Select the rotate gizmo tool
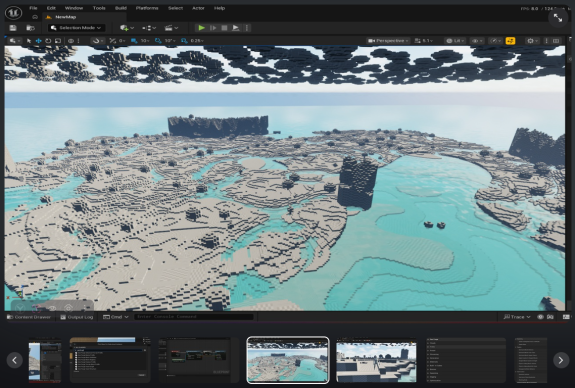Viewport: 575px width, 388px height. (x=48, y=41)
